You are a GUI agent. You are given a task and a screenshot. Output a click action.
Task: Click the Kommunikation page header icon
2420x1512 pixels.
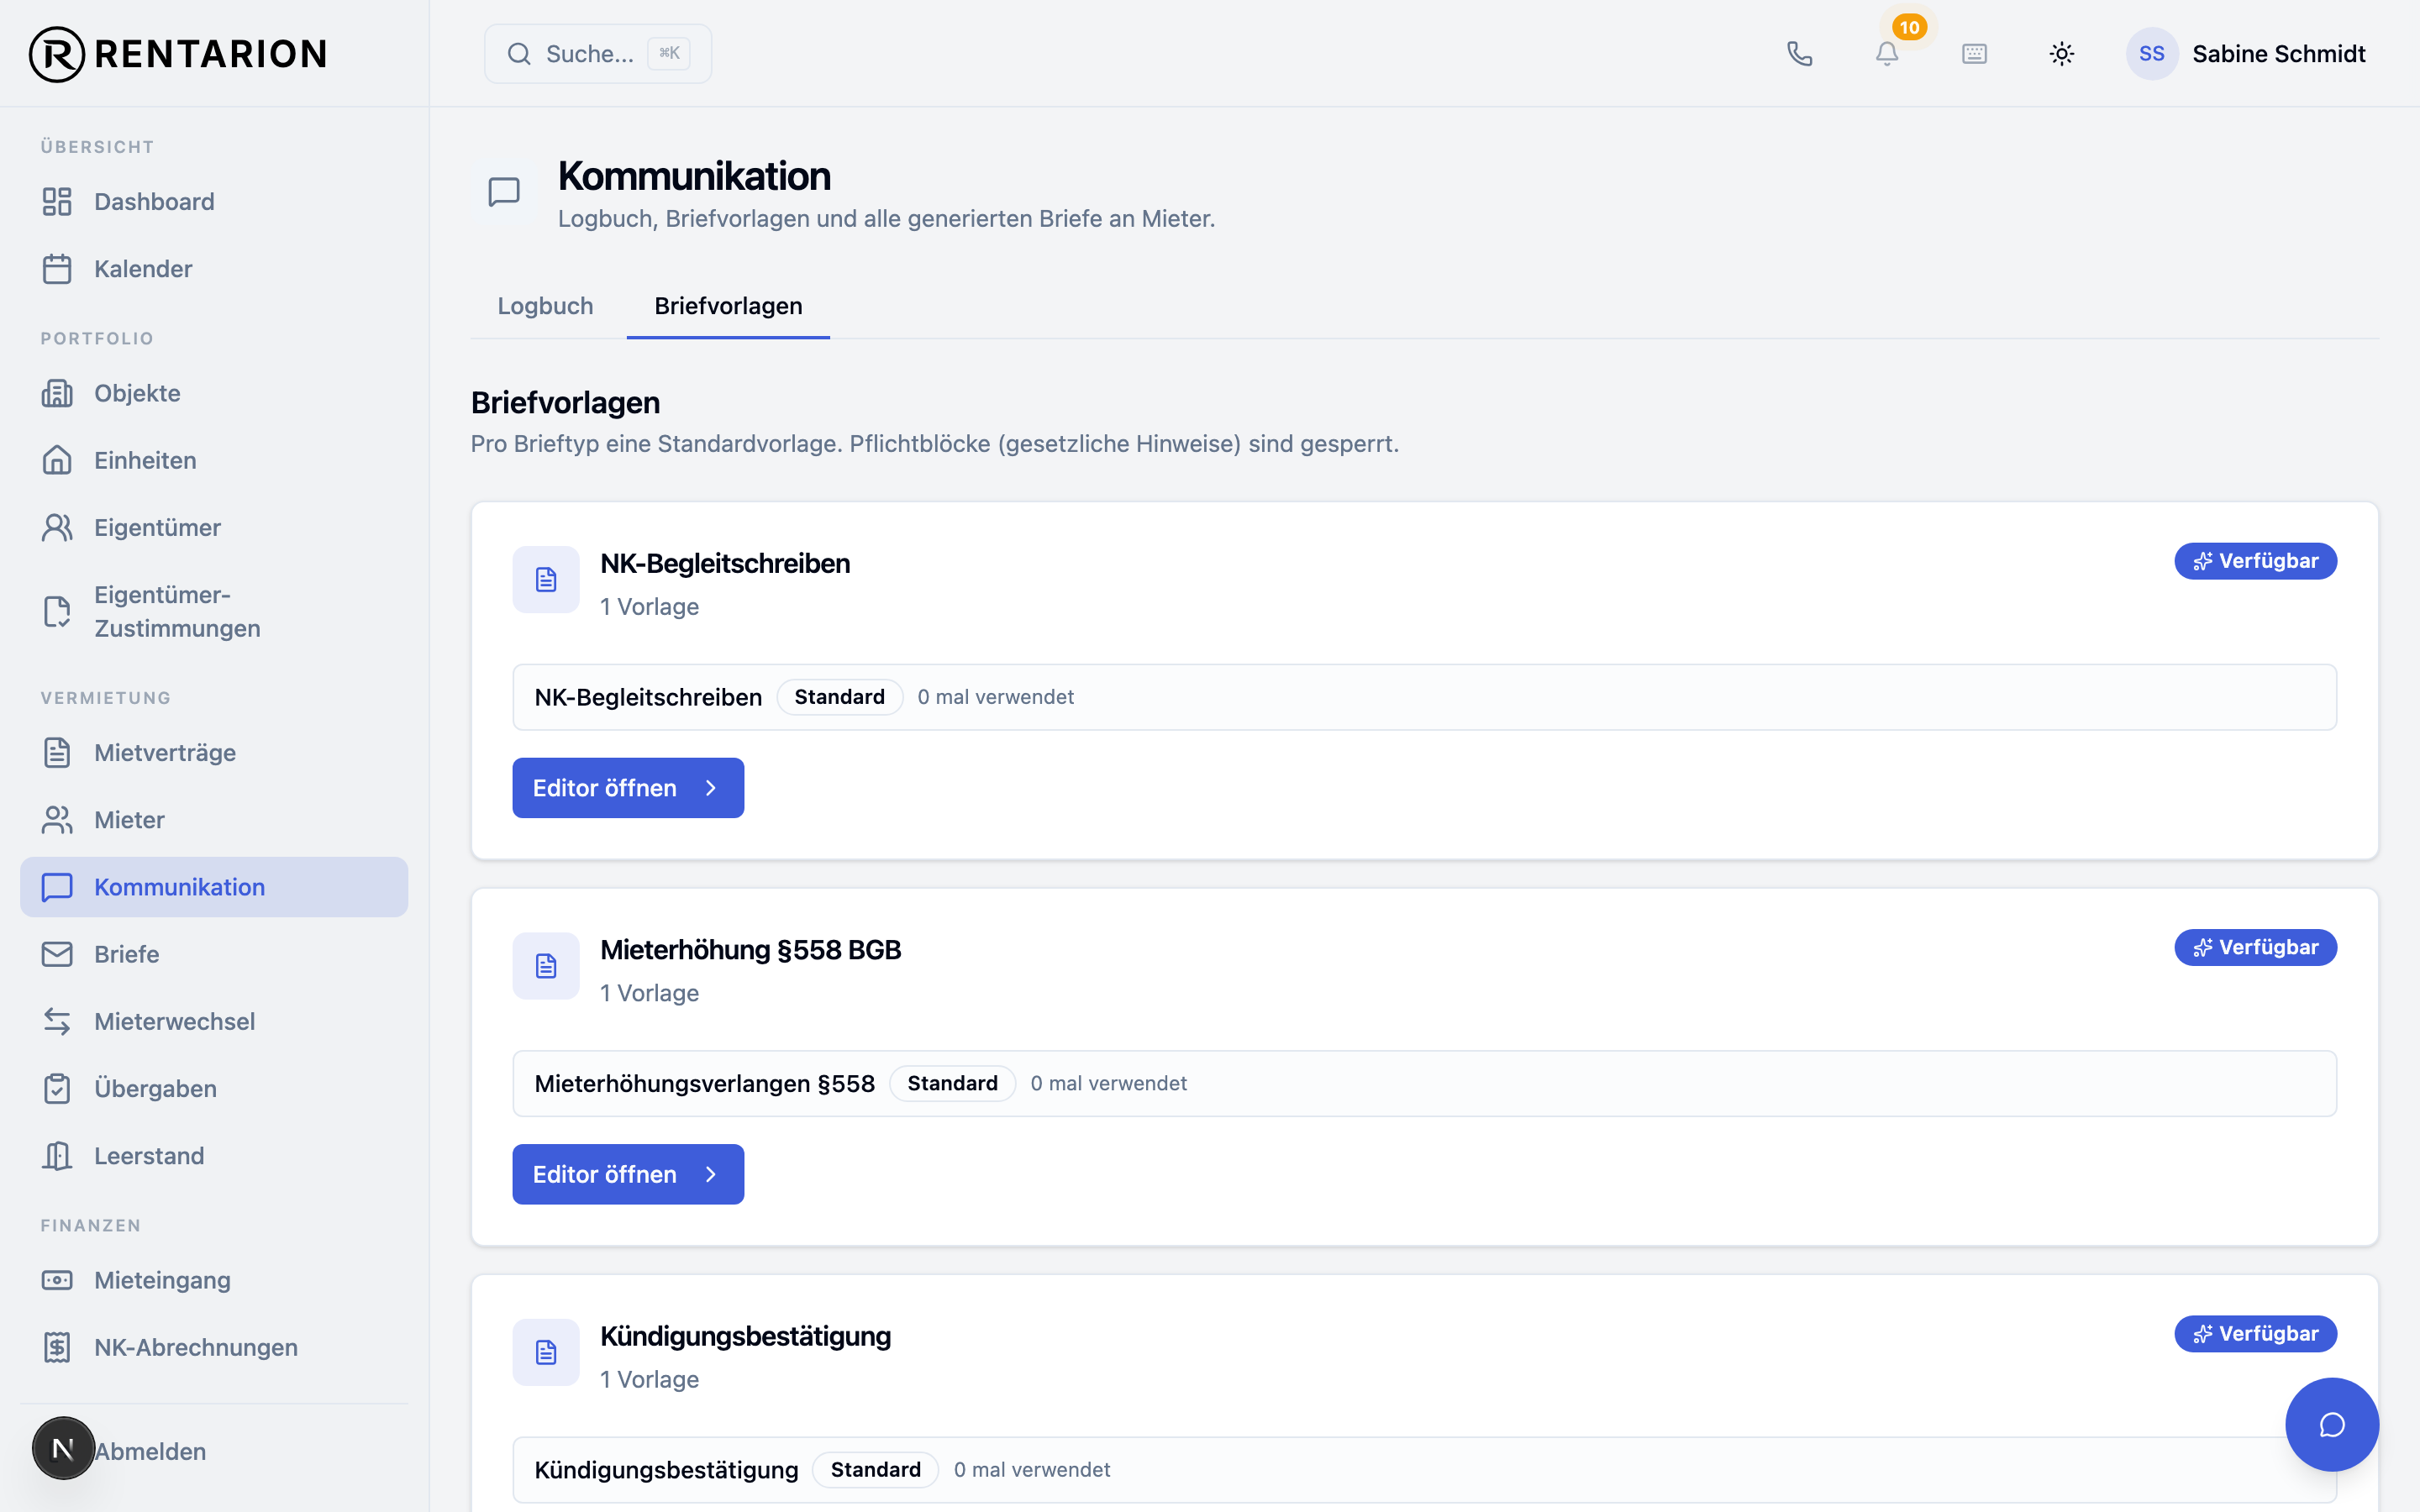[x=504, y=192]
